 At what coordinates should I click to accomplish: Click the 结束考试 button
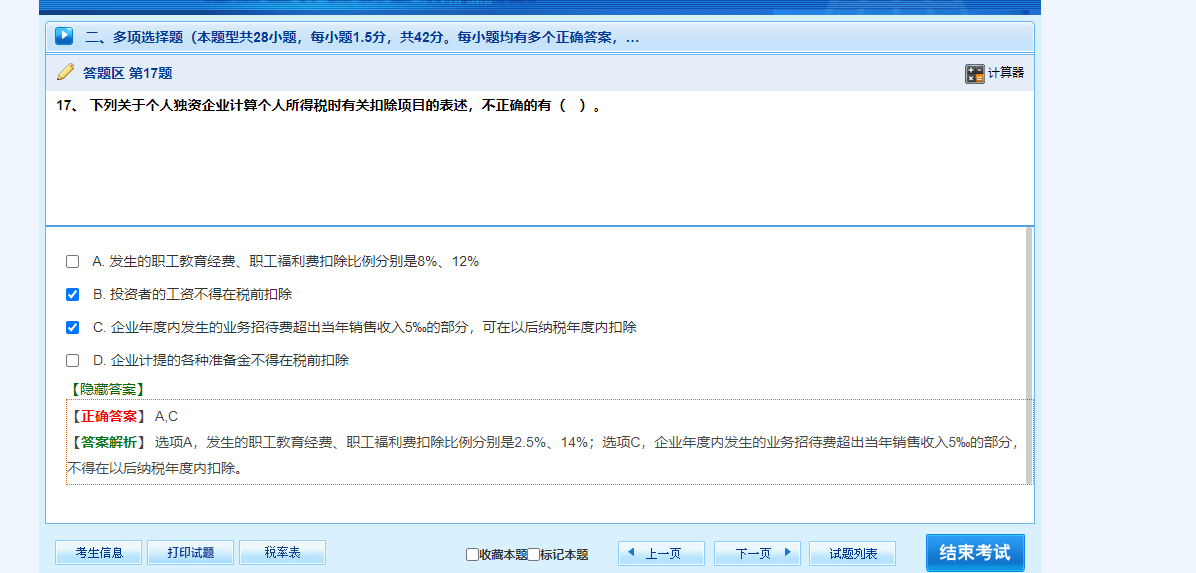tap(975, 552)
